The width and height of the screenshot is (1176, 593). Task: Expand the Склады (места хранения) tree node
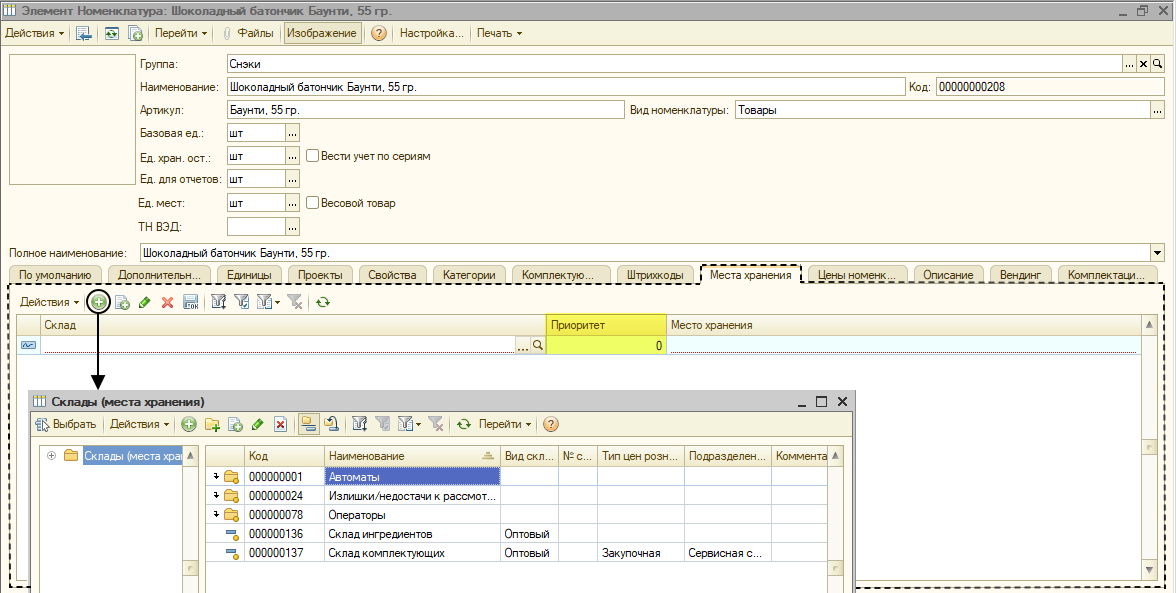51,455
